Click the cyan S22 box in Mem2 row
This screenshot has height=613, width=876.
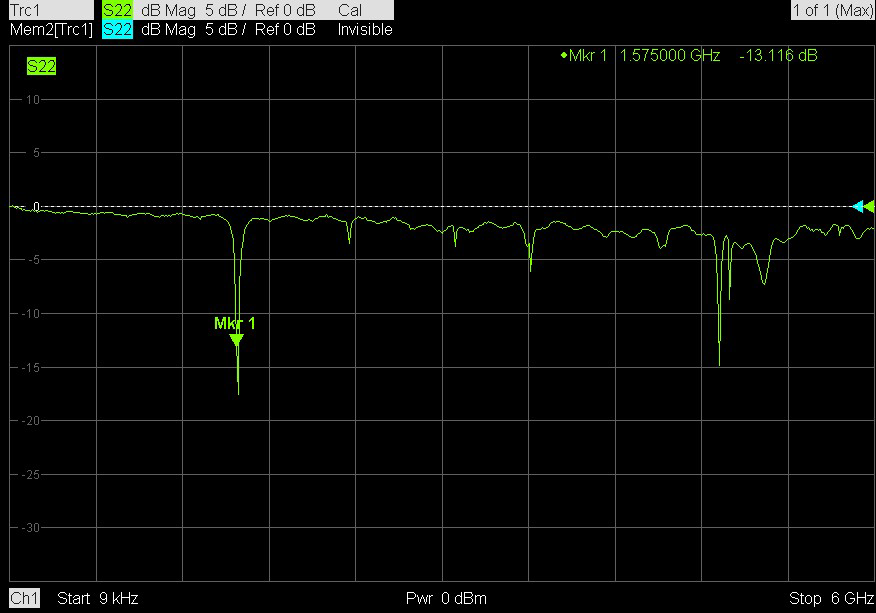point(117,30)
